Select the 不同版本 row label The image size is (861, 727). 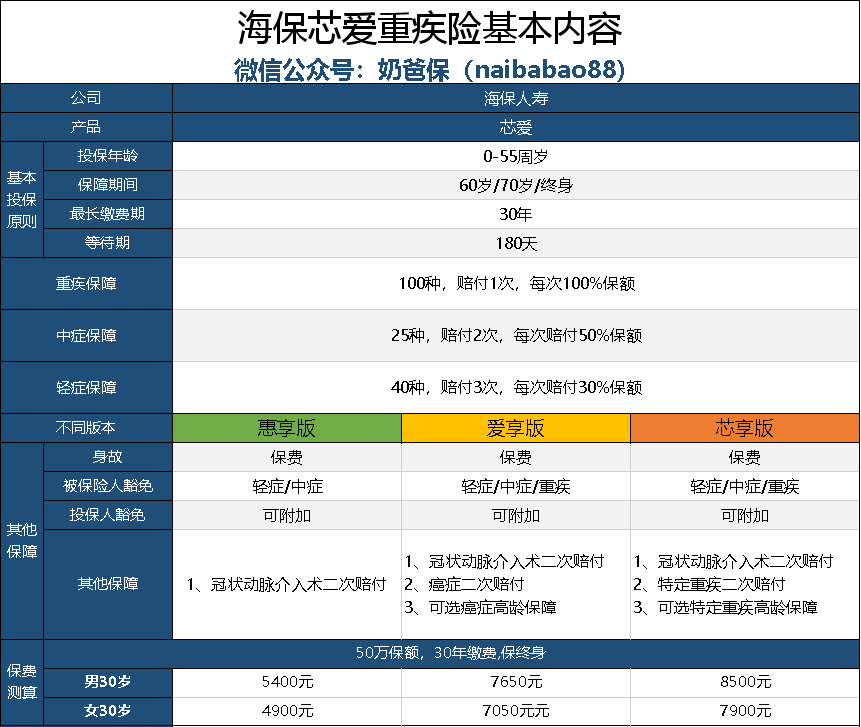pos(86,427)
